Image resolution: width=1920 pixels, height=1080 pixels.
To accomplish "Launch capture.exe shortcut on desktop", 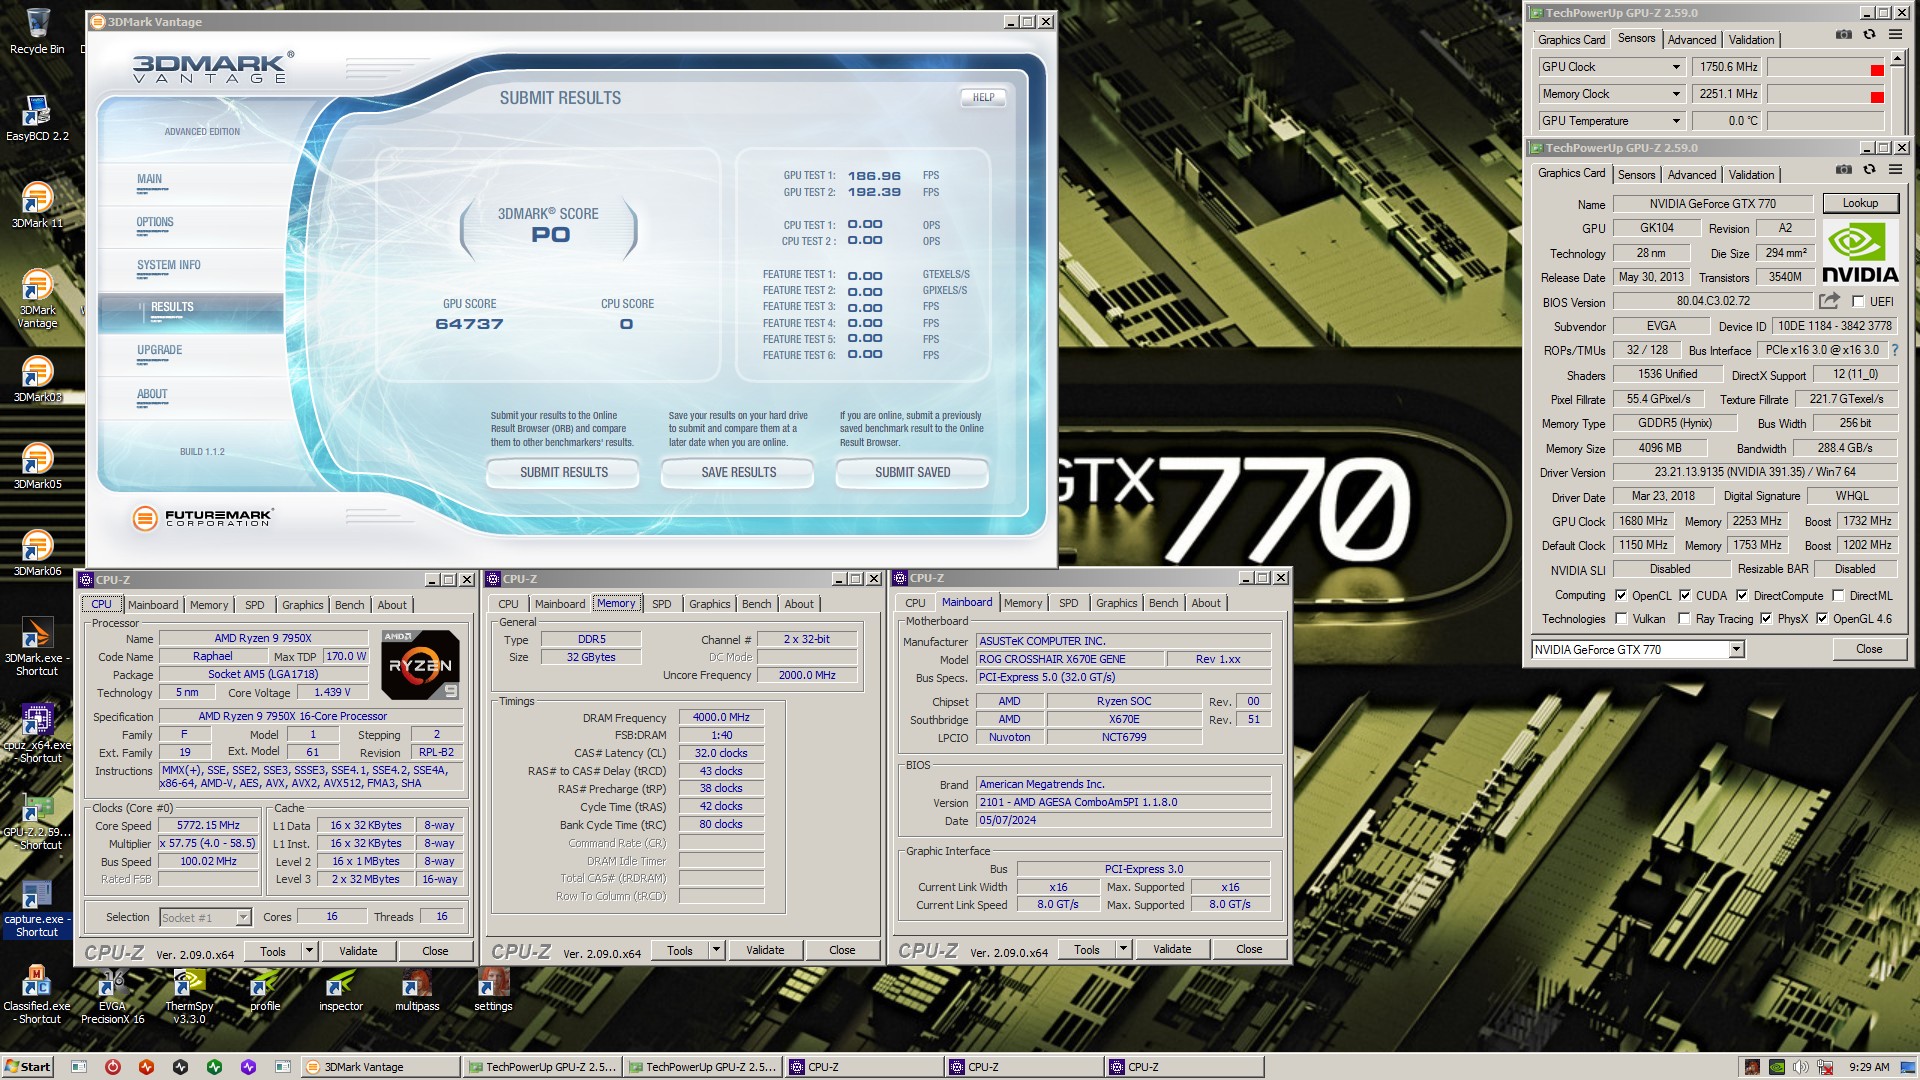I will pos(37,907).
